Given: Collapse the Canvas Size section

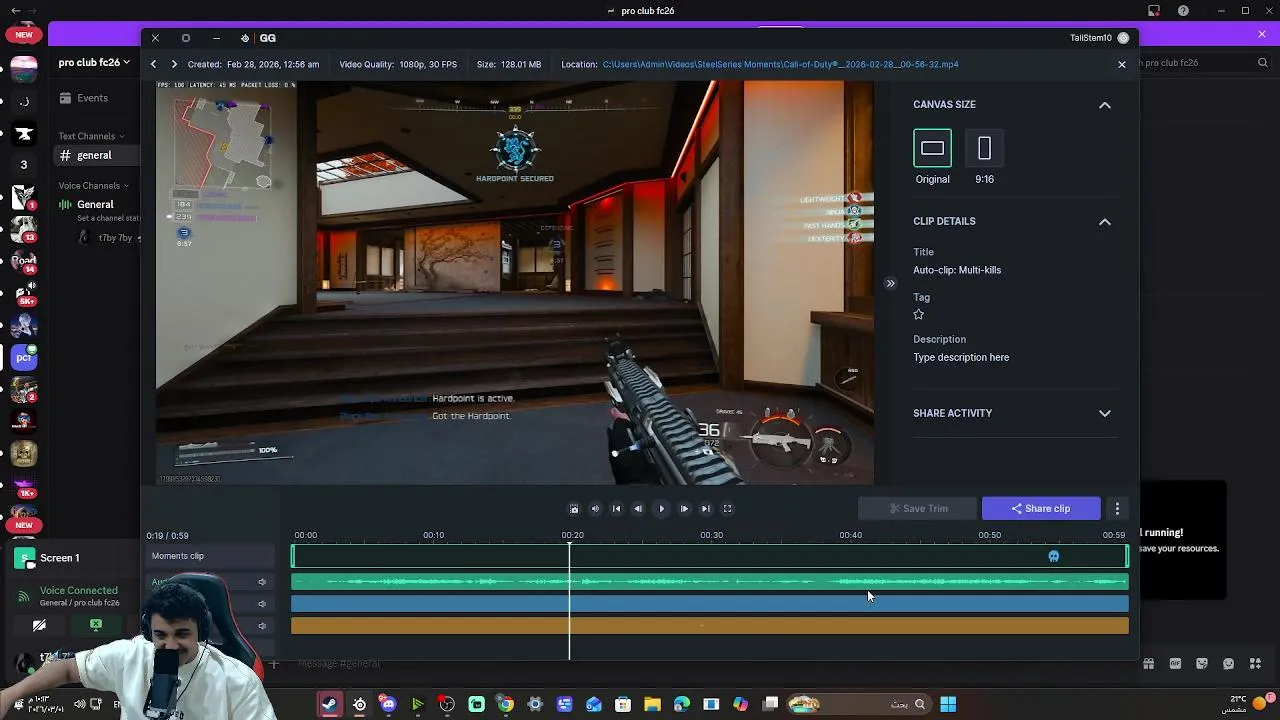Looking at the screenshot, I should [1105, 105].
